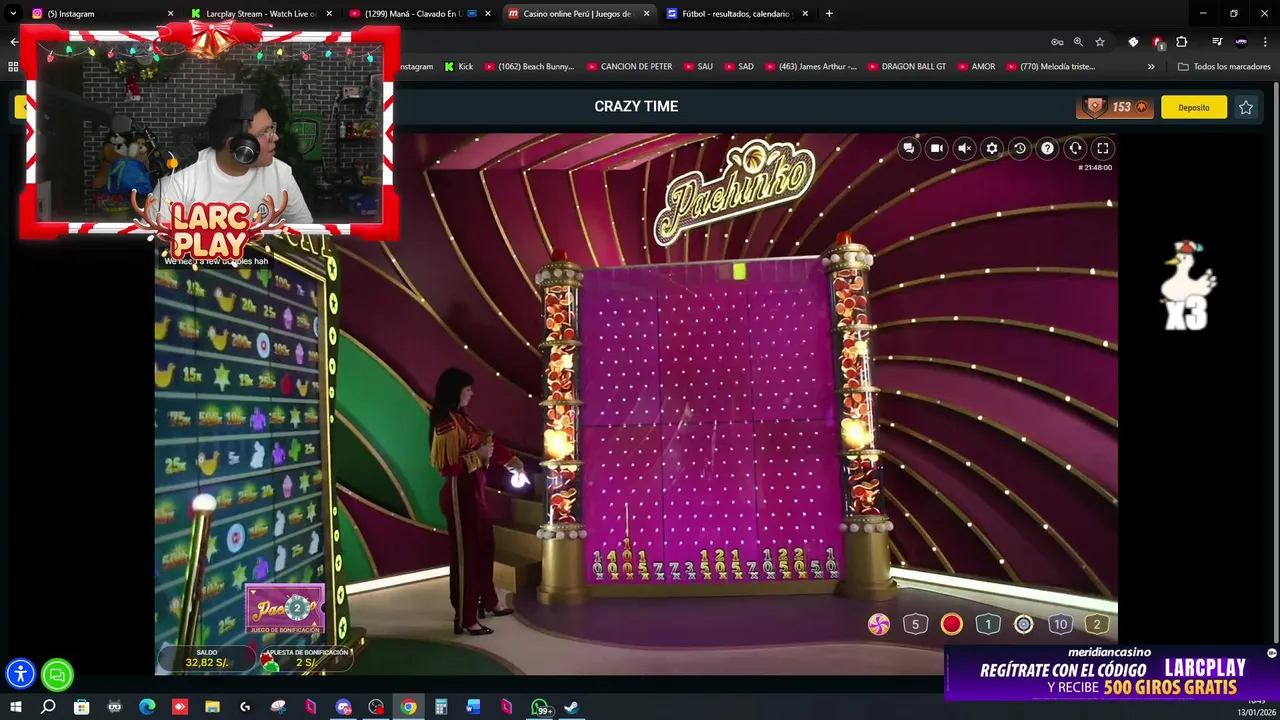This screenshot has height=720, width=1280.
Task: Click the meridiancasino LARCPLAY promo banner
Action: 1112,673
